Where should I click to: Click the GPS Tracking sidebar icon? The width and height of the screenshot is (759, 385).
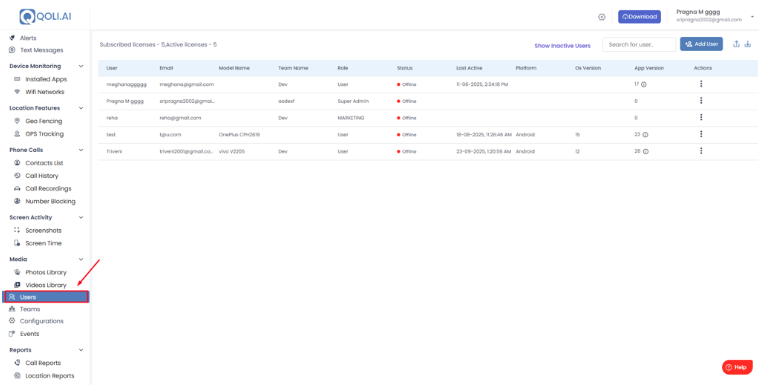pyautogui.click(x=17, y=134)
